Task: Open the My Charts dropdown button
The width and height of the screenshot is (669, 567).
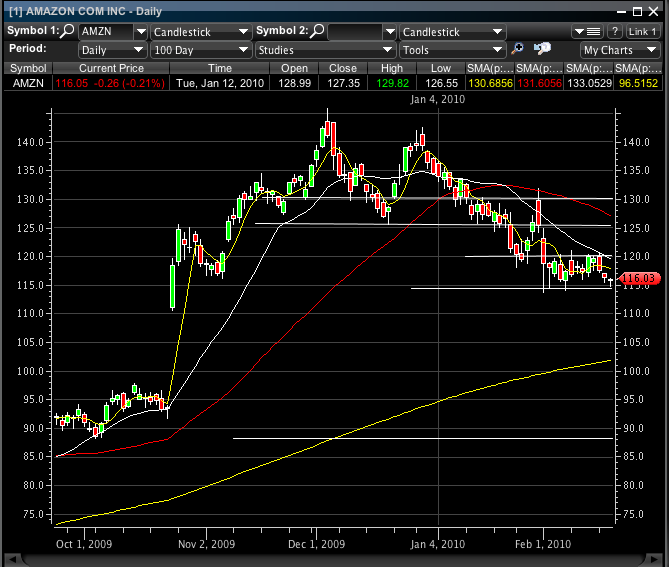Action: click(x=618, y=50)
